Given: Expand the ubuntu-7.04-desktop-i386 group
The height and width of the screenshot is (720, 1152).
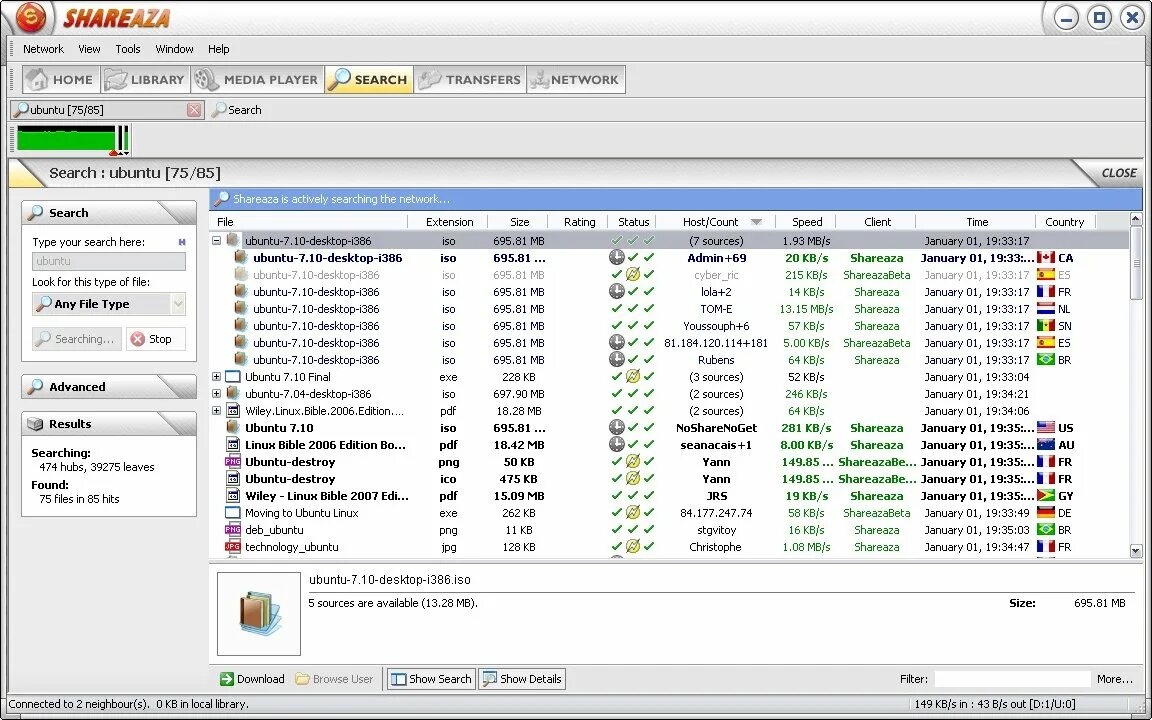Looking at the screenshot, I should pyautogui.click(x=216, y=394).
